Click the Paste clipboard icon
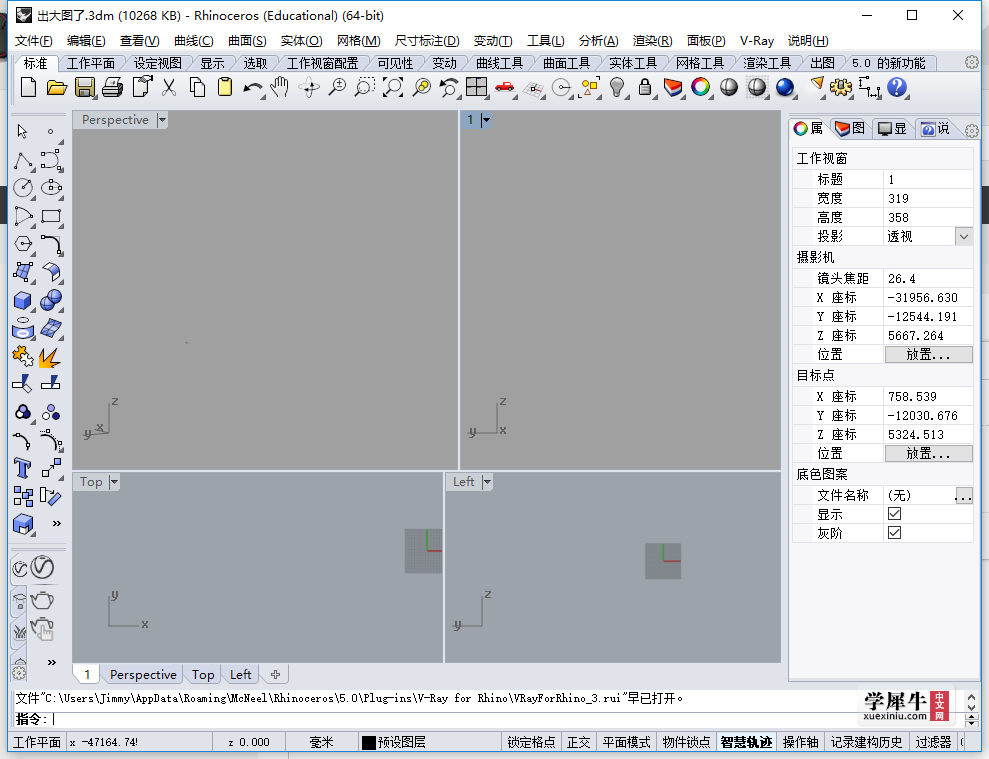This screenshot has height=759, width=989. pyautogui.click(x=225, y=87)
